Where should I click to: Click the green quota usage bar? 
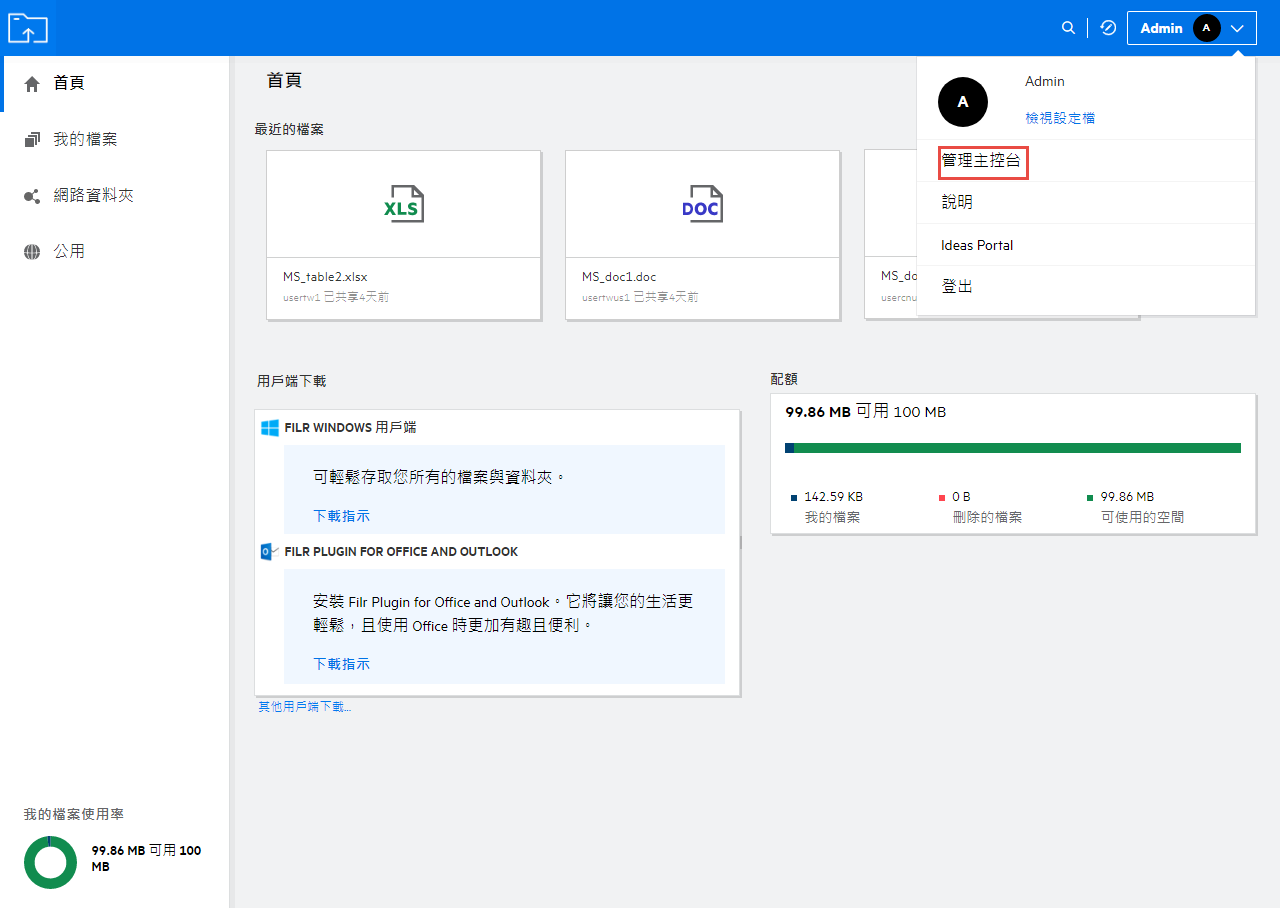coord(1016,448)
